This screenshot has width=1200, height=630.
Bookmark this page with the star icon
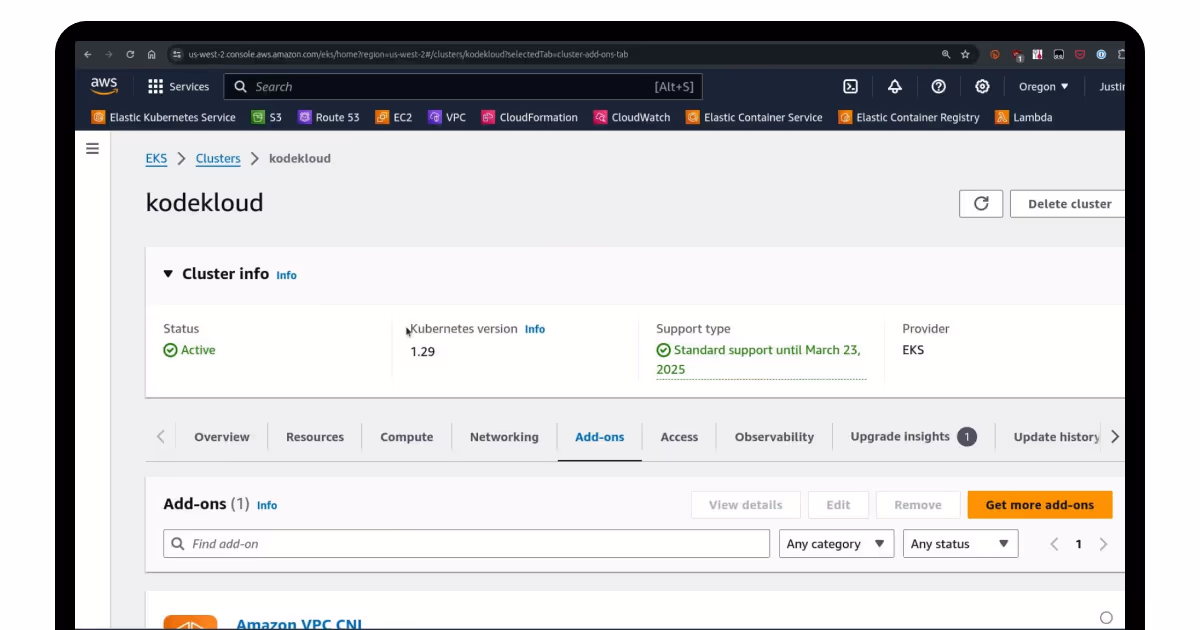pos(965,55)
